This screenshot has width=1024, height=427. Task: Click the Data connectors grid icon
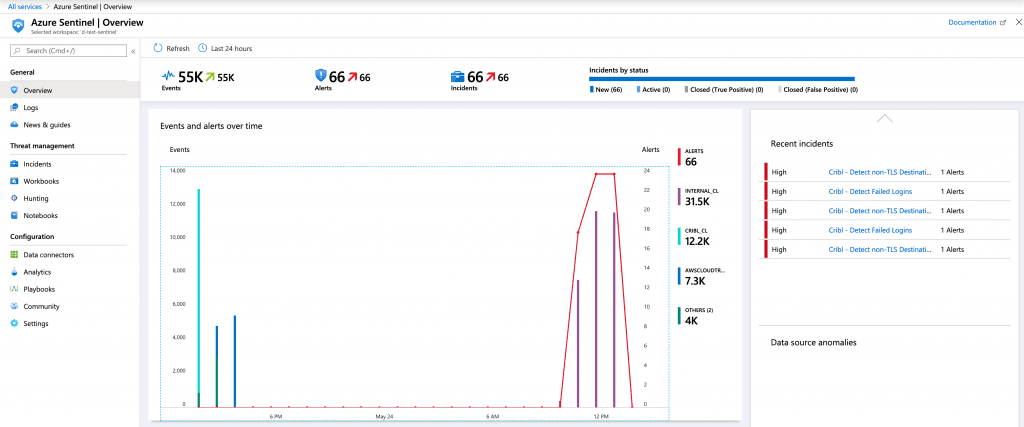(14, 255)
